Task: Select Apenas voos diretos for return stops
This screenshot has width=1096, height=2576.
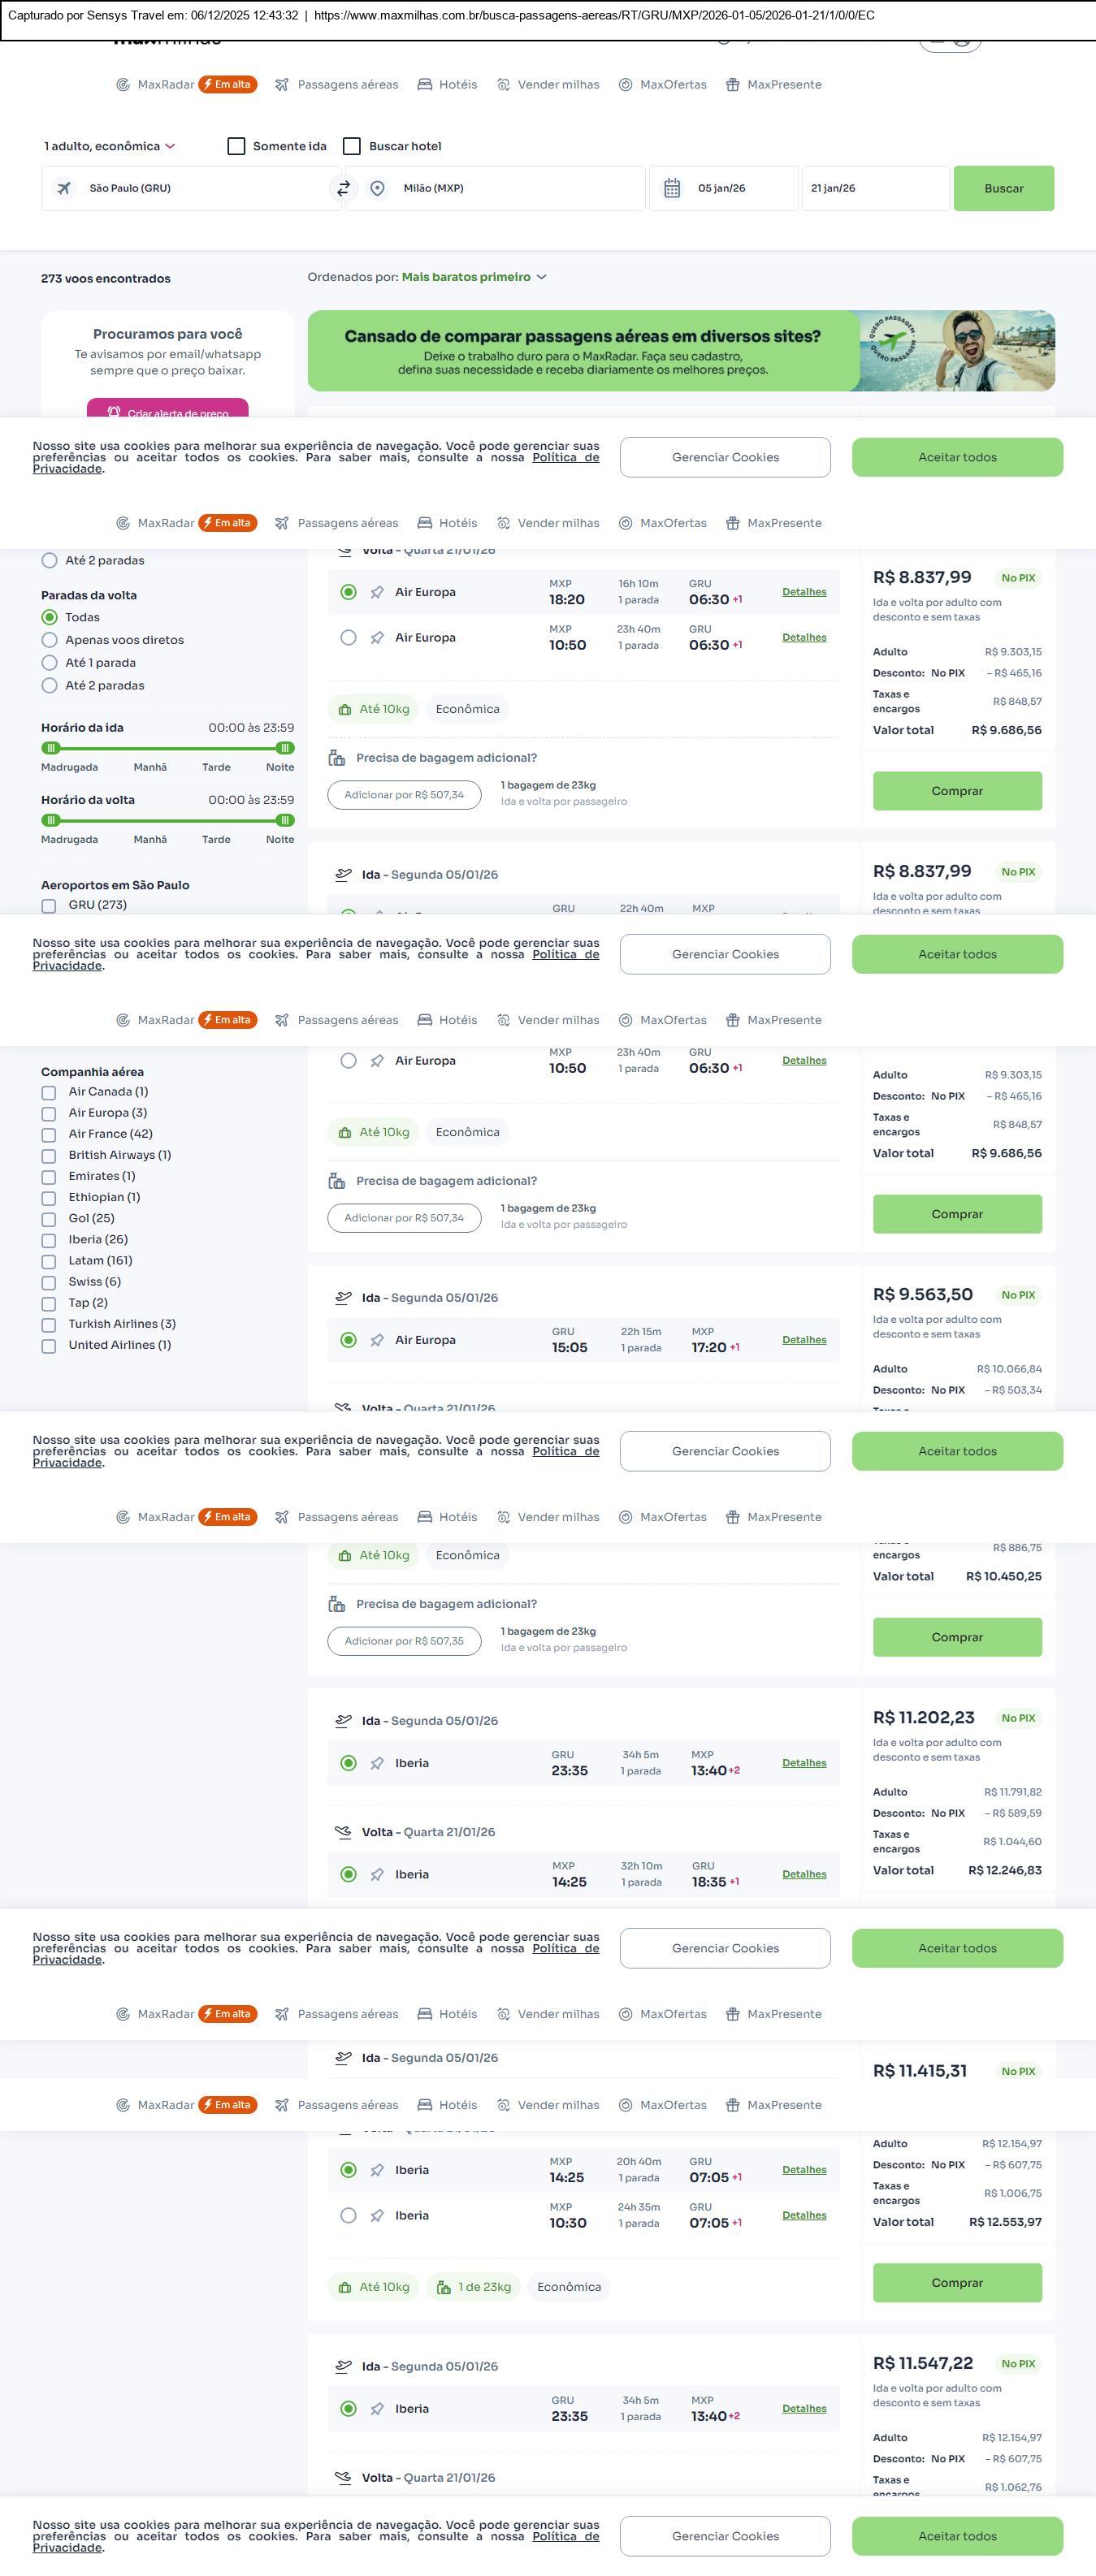Action: click(x=49, y=640)
